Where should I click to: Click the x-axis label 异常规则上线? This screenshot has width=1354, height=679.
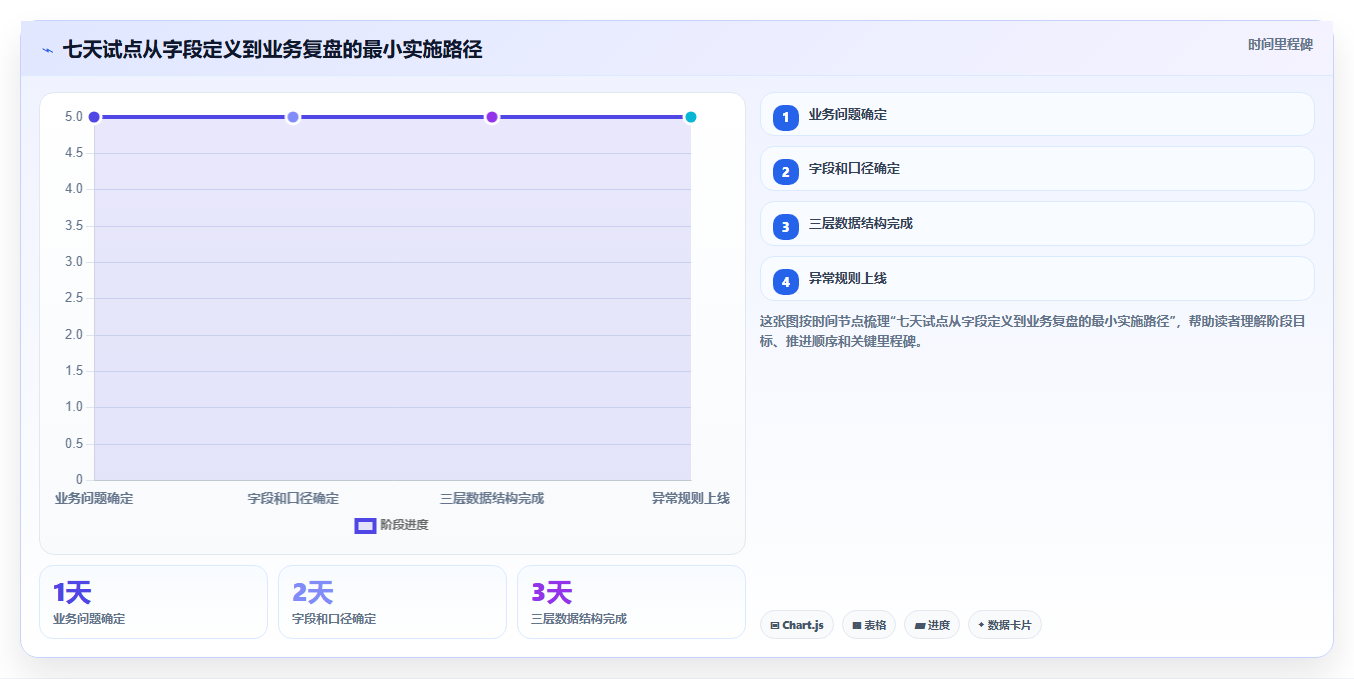(691, 498)
